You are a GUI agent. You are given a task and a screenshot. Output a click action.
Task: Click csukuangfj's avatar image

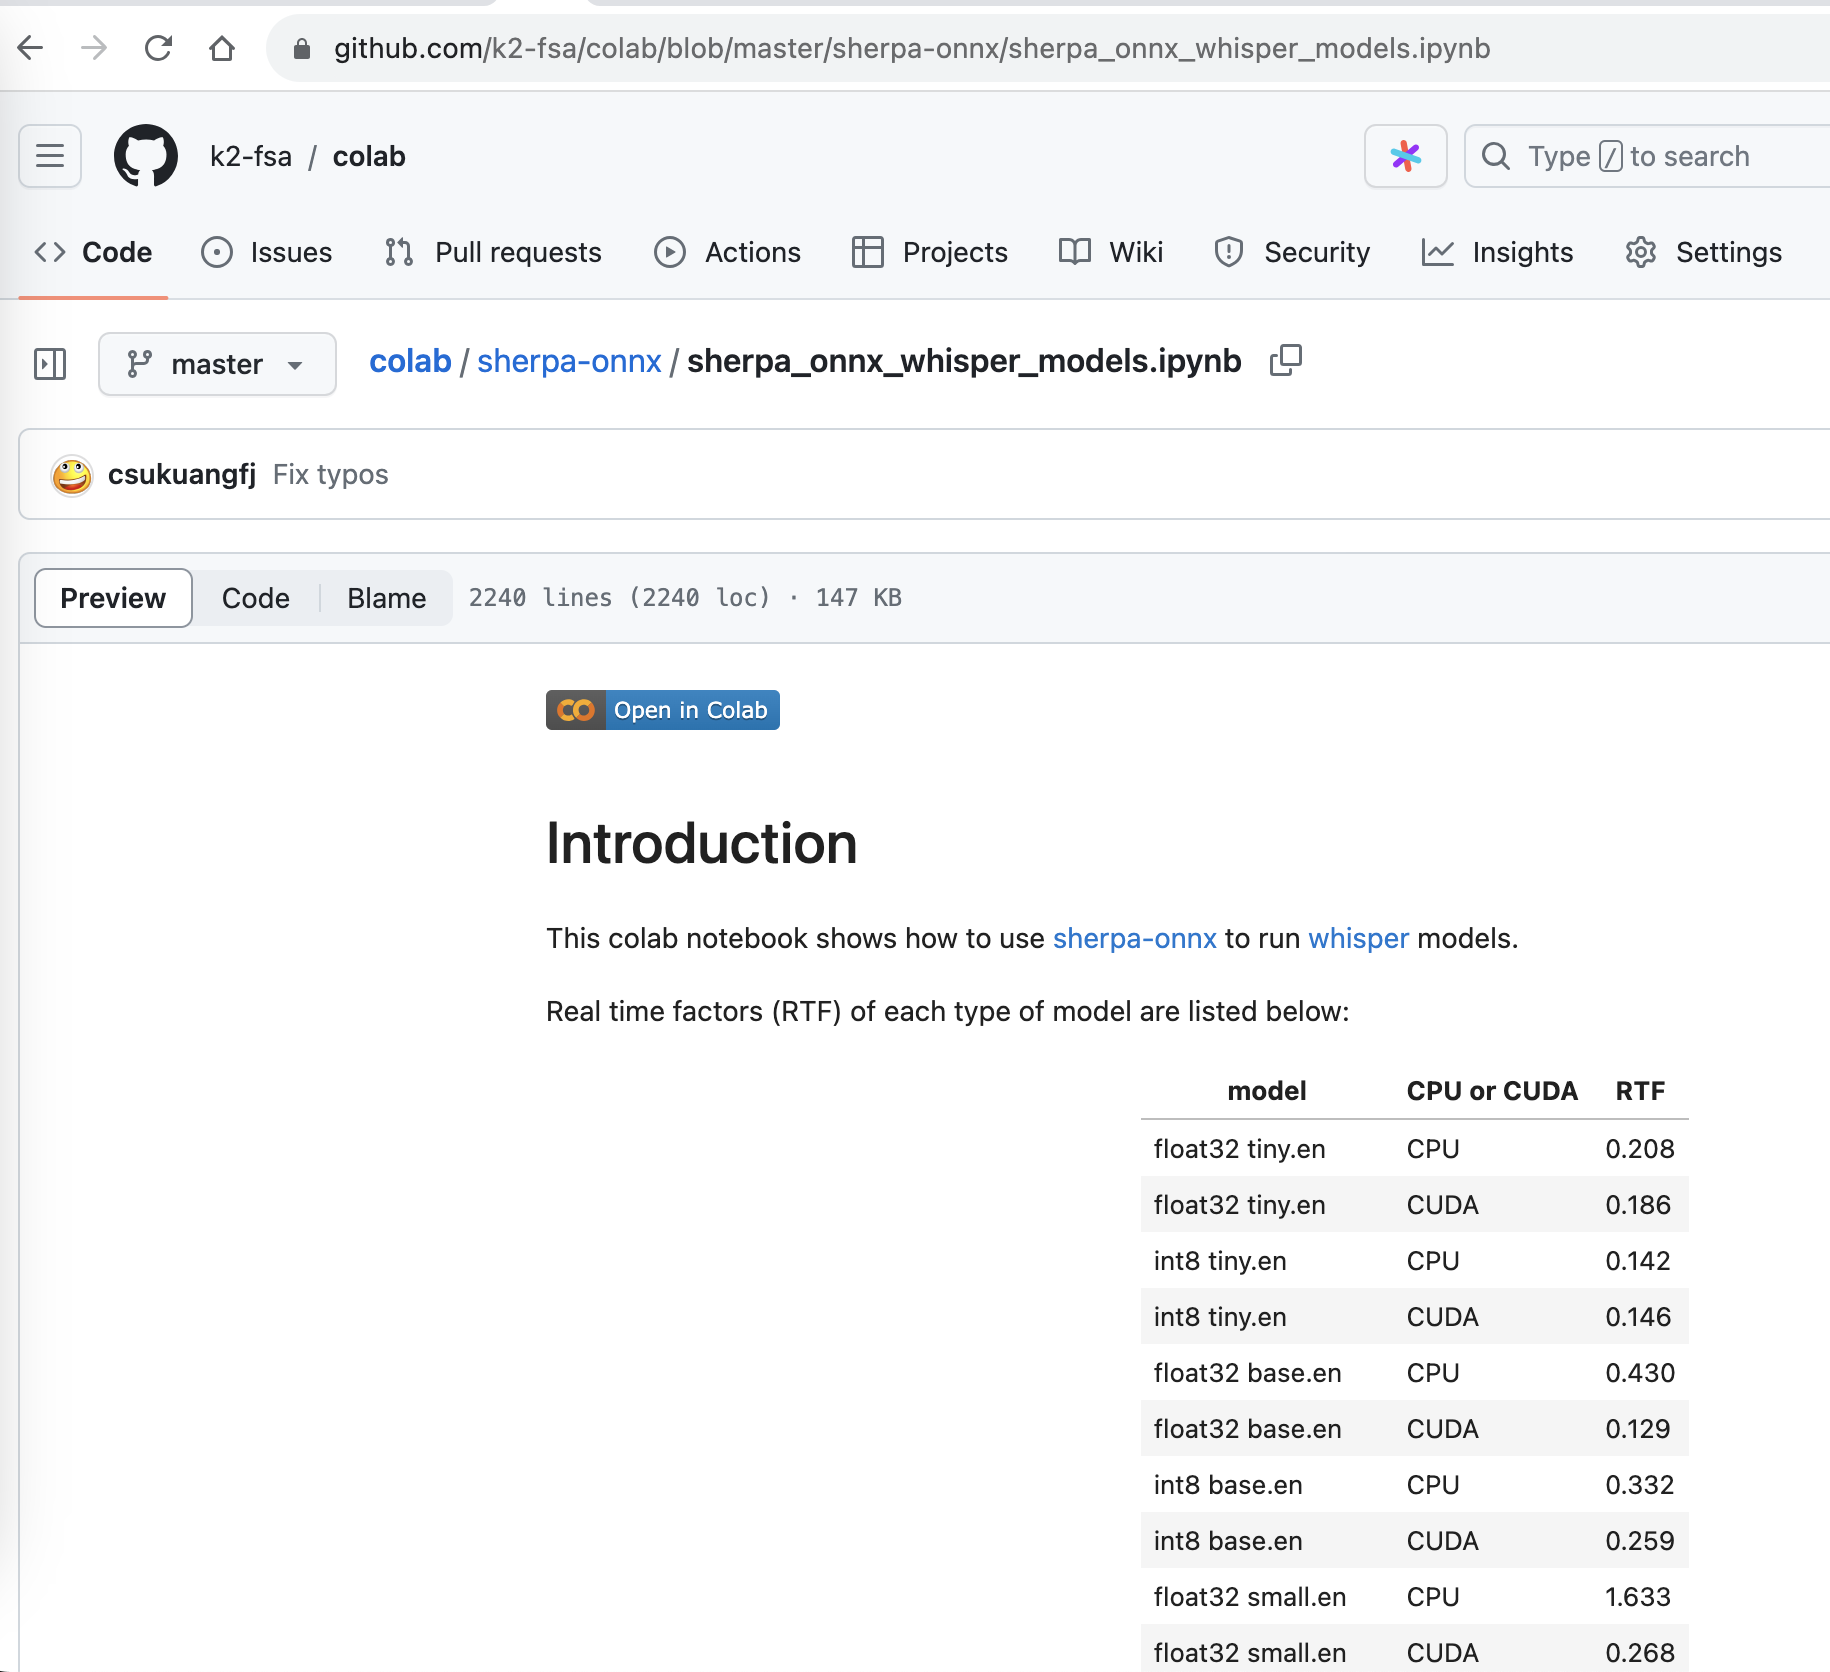tap(72, 475)
